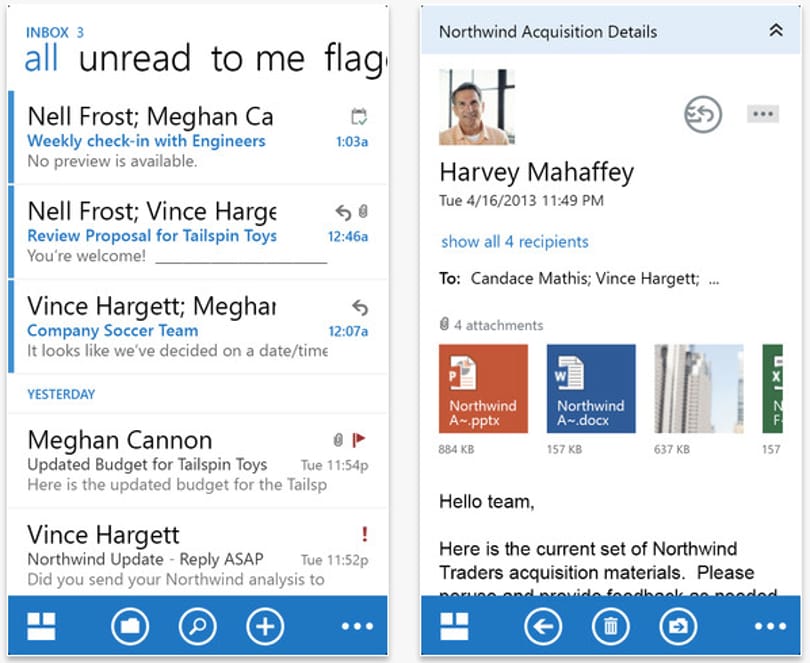Viewport: 810px width, 663px height.
Task: Open the building photo attachment thumbnail
Action: tap(699, 389)
